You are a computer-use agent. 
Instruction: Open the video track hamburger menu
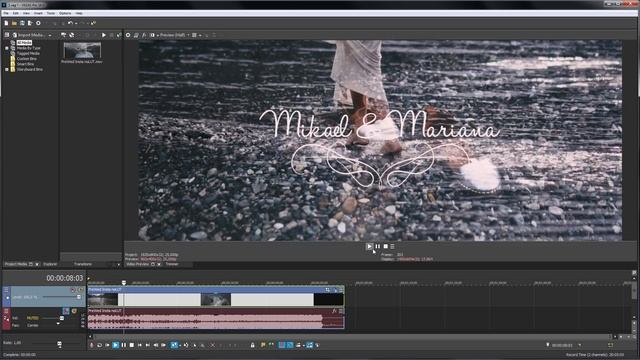click(7, 290)
